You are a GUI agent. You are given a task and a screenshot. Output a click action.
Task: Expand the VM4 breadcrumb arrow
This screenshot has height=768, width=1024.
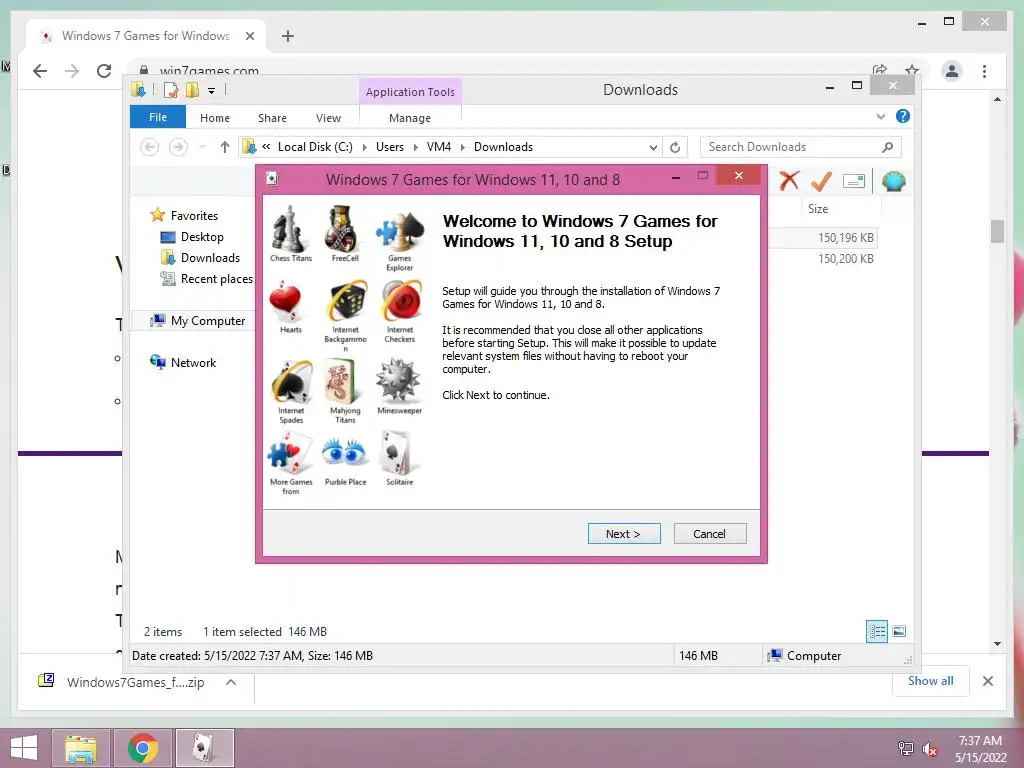462,148
